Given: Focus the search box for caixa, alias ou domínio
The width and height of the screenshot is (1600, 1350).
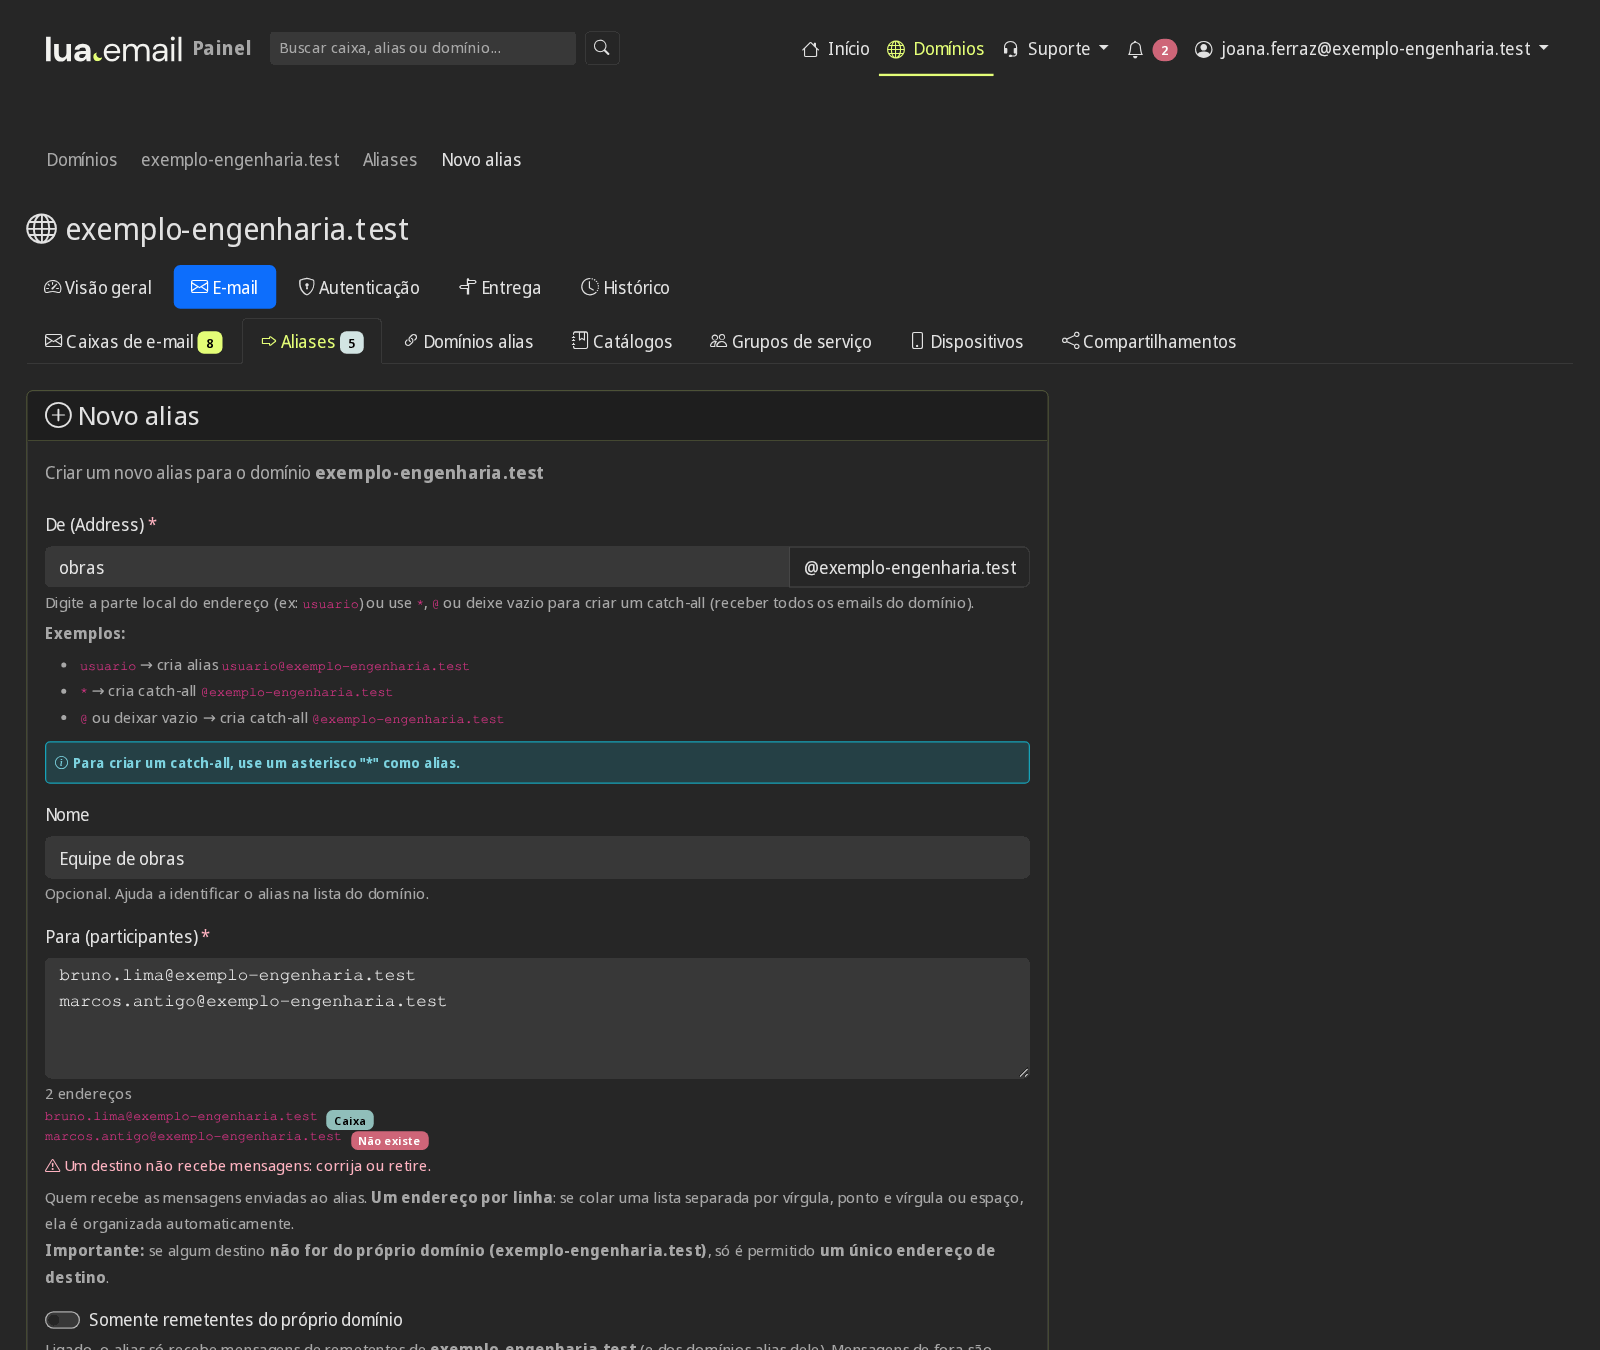Looking at the screenshot, I should click(x=423, y=48).
